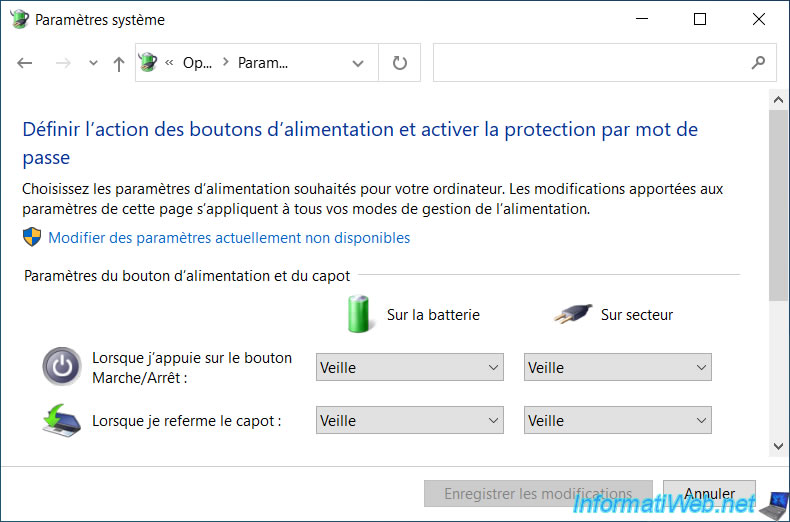Expand the address bar history dropdown
This screenshot has height=522, width=790.
pos(358,63)
